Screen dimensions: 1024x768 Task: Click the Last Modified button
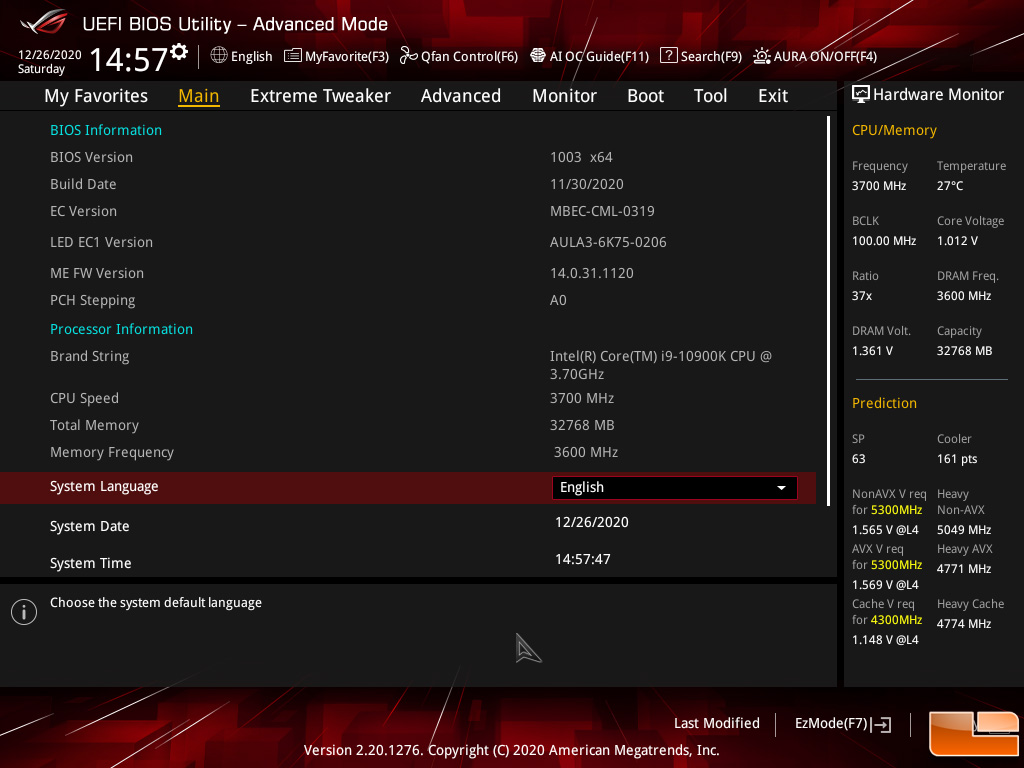[x=717, y=723]
